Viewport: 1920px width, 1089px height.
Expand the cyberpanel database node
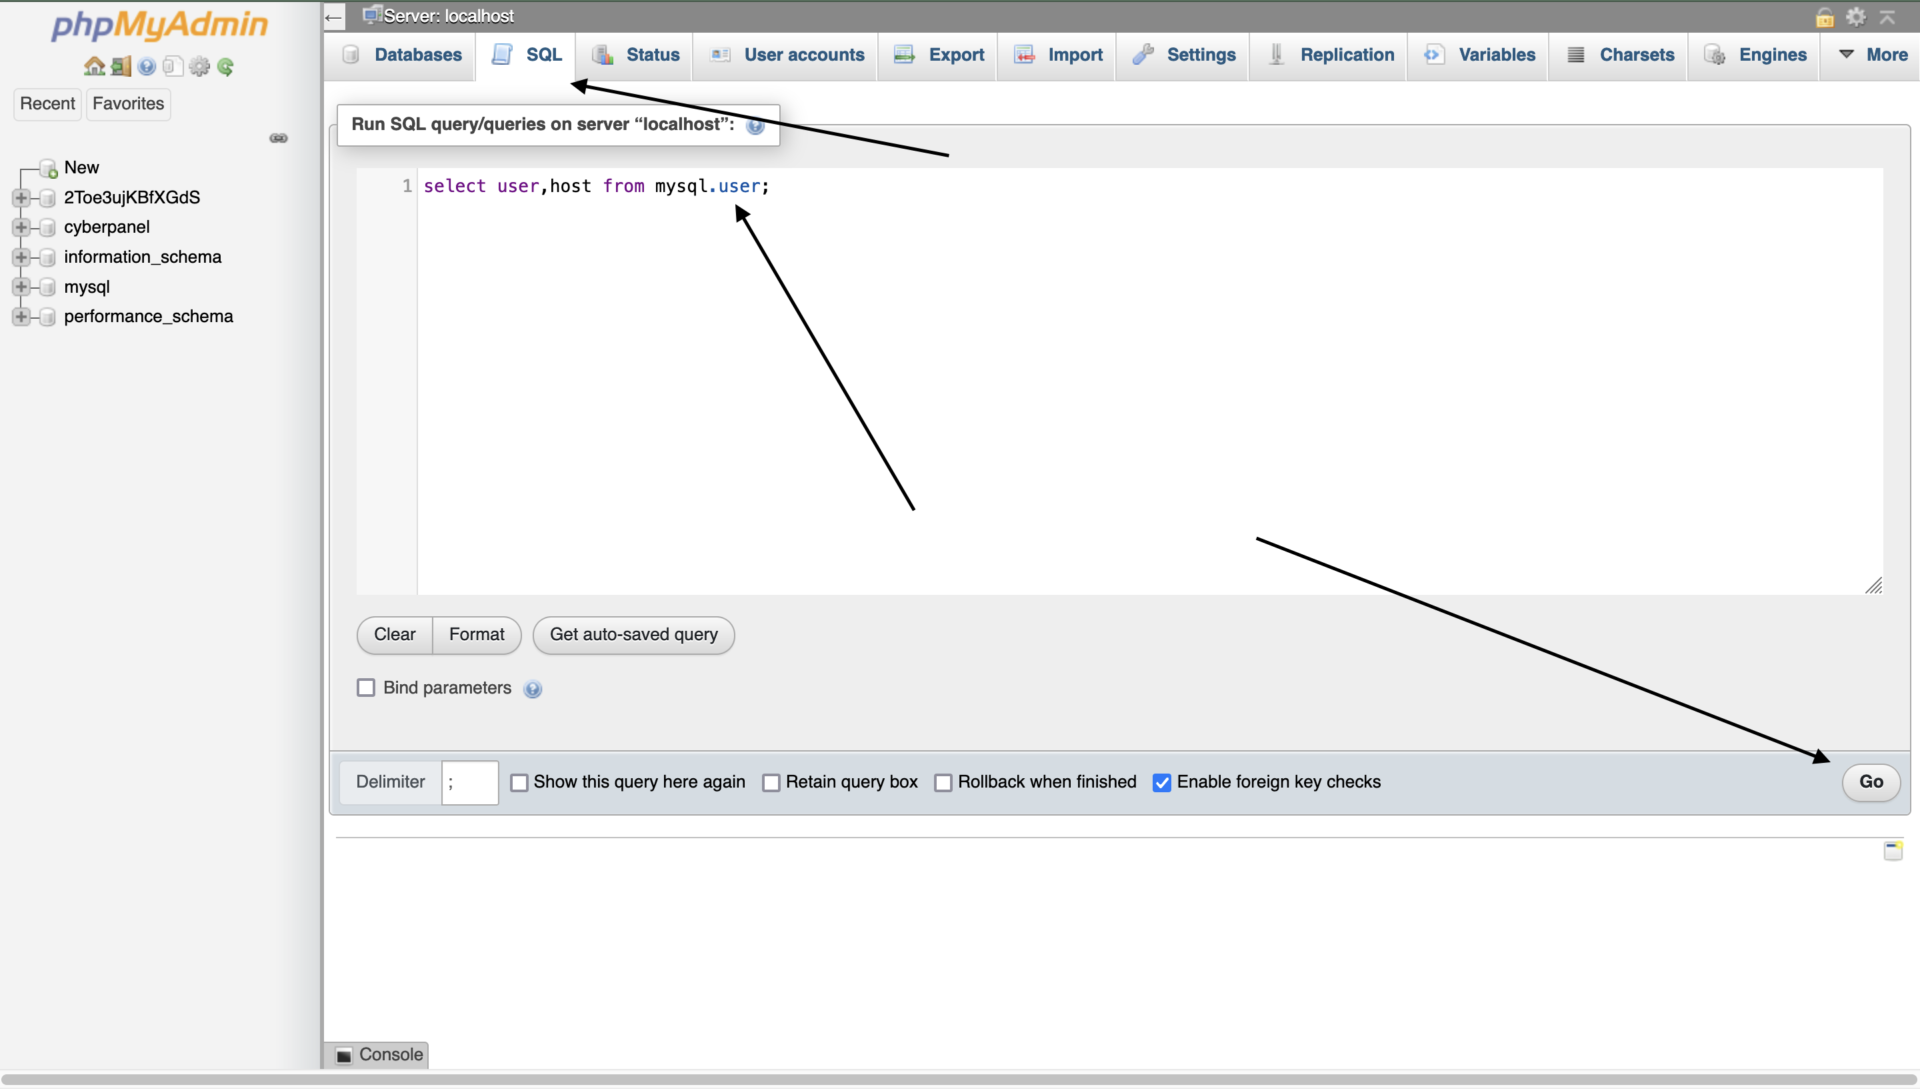click(22, 228)
